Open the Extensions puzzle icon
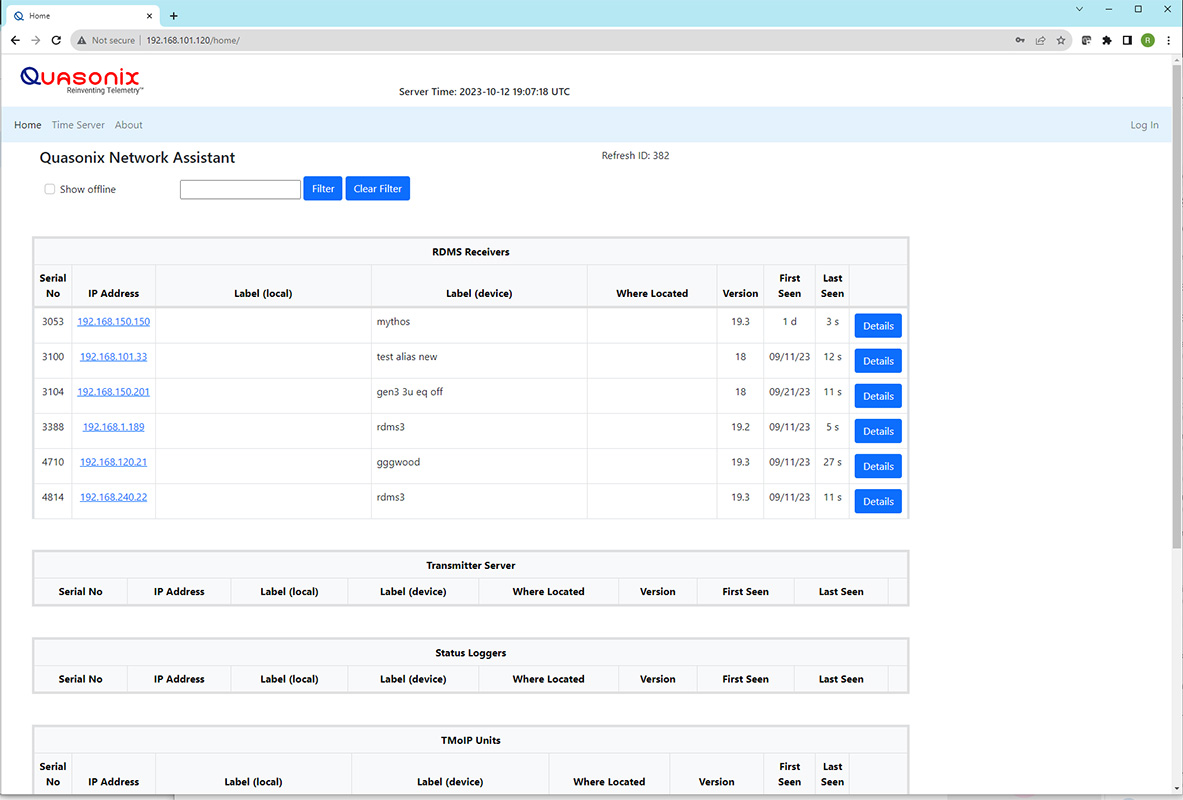The image size is (1183, 800). [x=1107, y=40]
